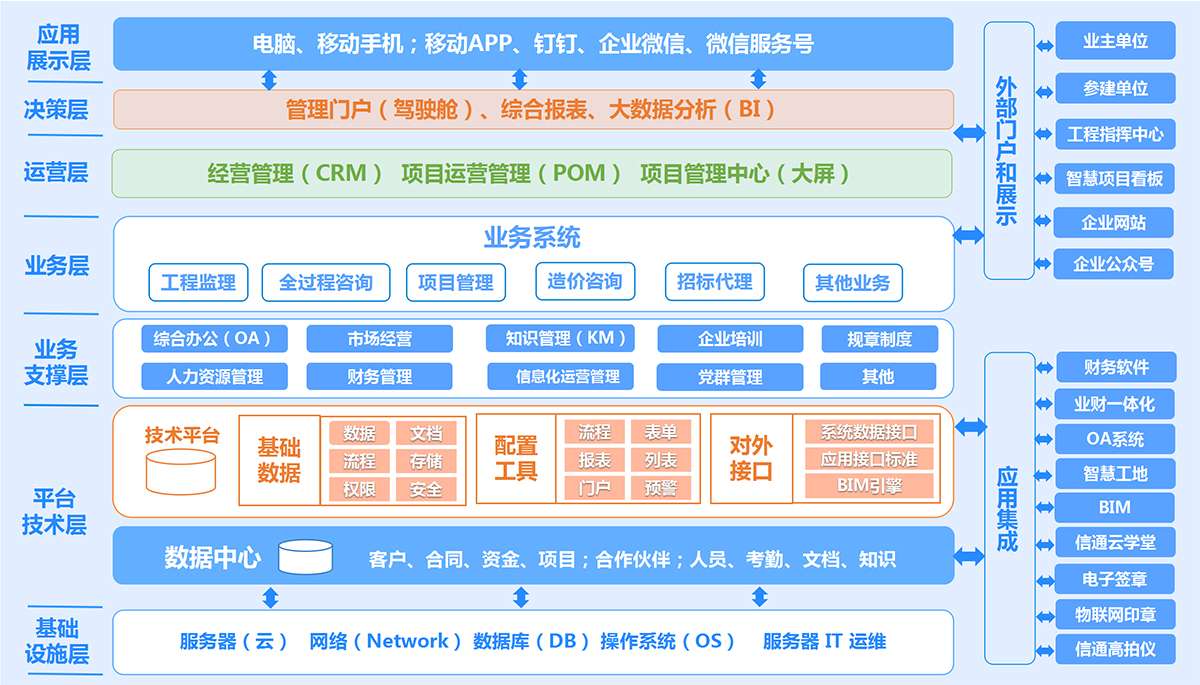
Task: Click the double arrow right of 业务系统 box
Action: (x=968, y=236)
